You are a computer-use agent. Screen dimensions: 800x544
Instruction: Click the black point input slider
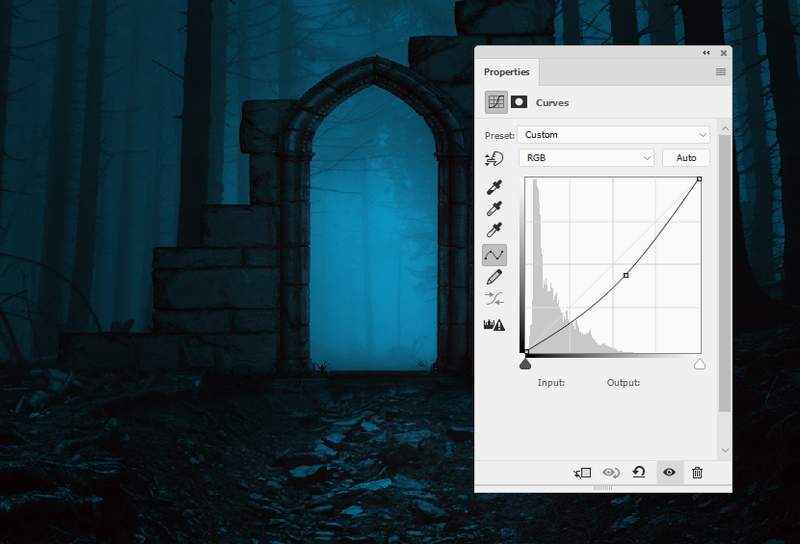click(525, 364)
